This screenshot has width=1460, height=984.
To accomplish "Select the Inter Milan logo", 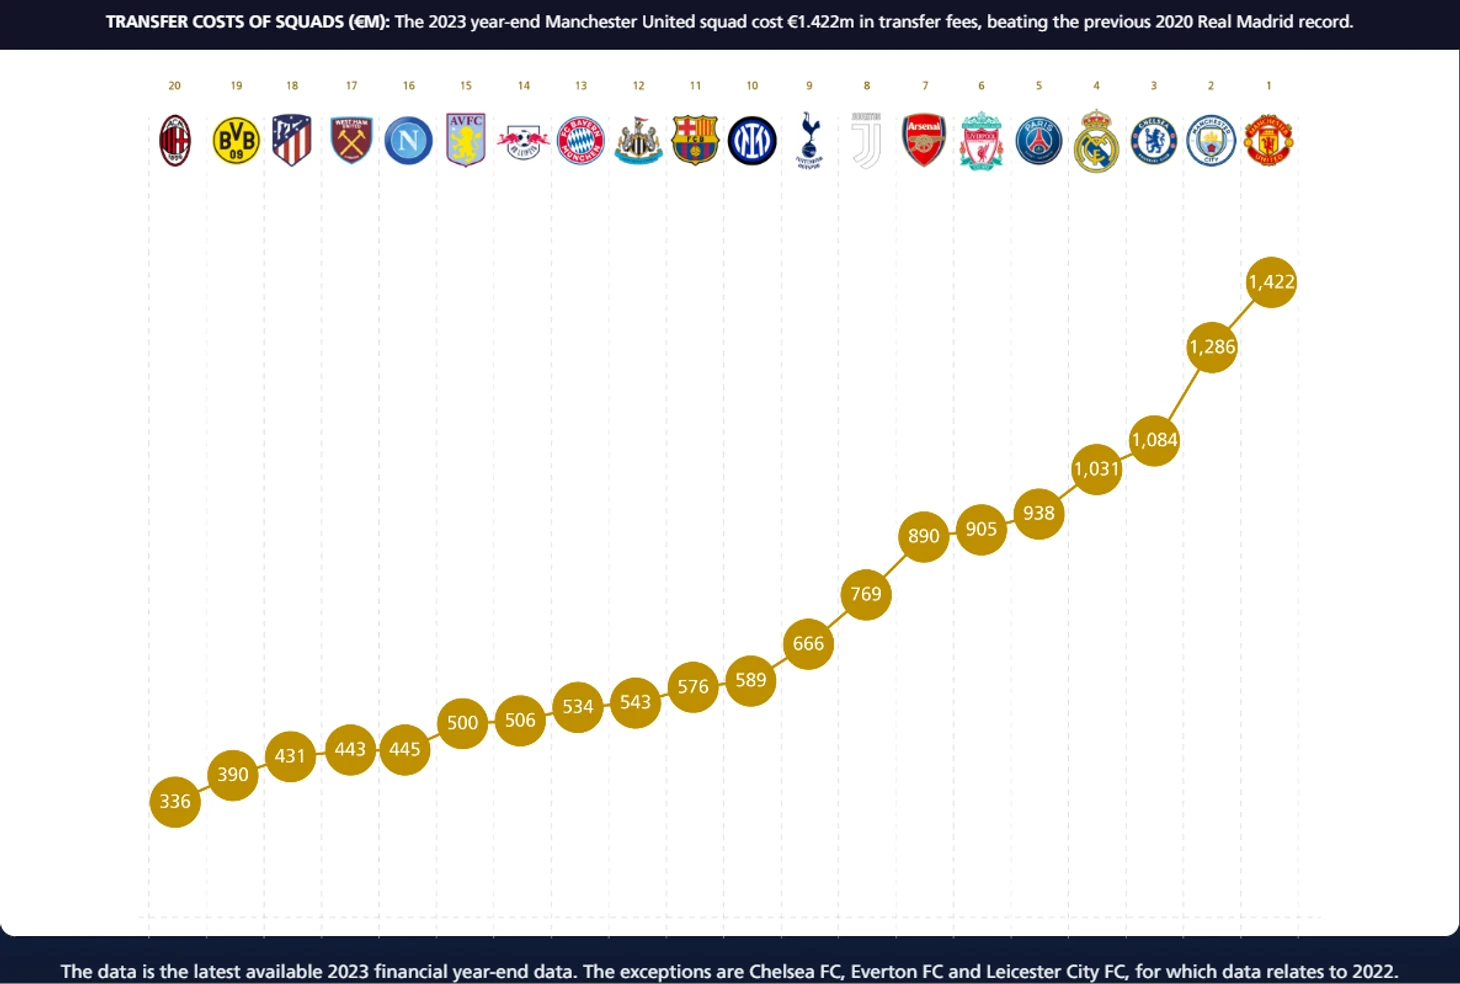I will (752, 140).
